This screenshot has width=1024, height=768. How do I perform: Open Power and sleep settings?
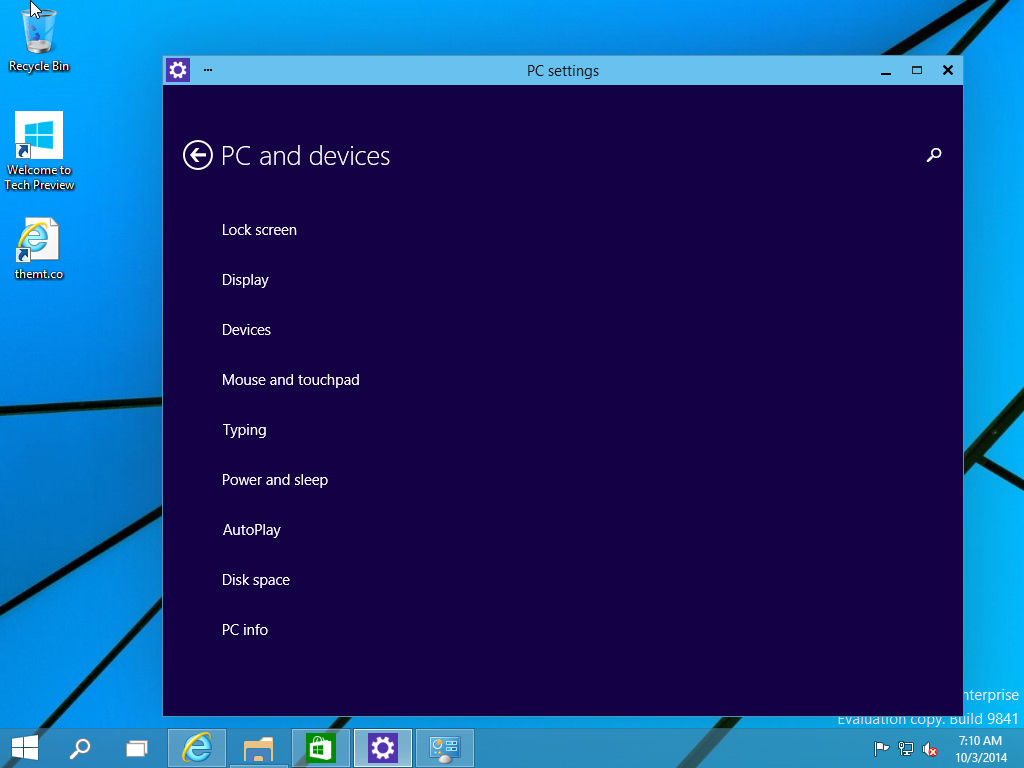click(x=275, y=480)
